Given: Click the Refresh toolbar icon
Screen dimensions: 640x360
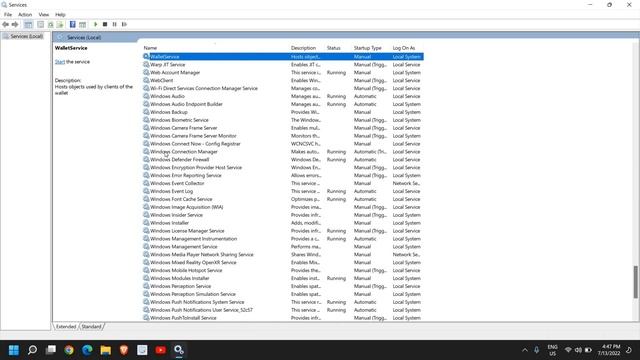Looking at the screenshot, I should 51,24.
